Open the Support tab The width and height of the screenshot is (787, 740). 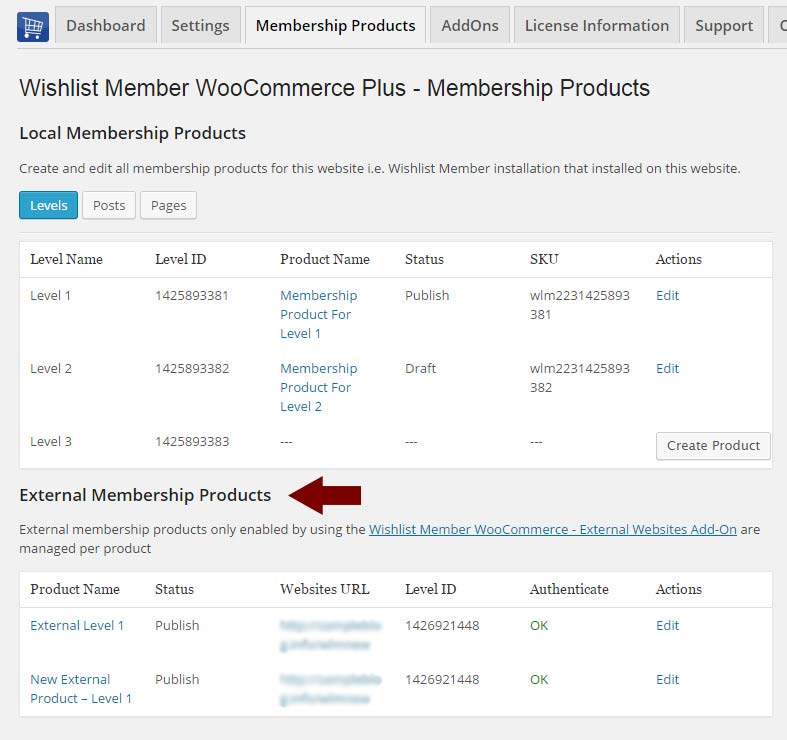[724, 25]
